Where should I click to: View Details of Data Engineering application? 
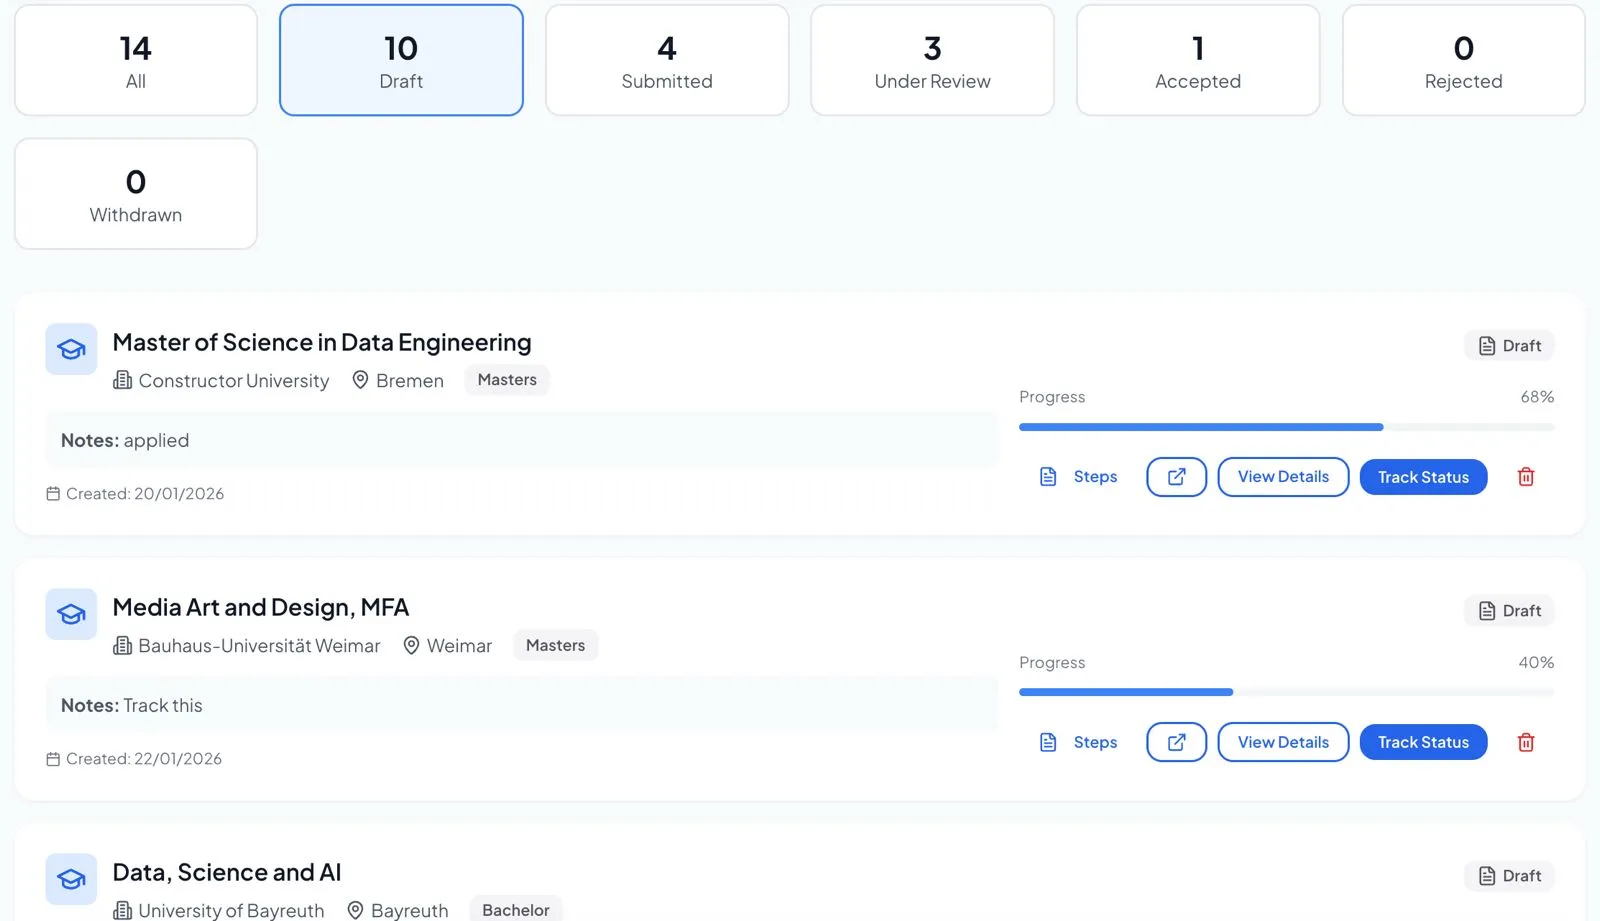point(1283,477)
